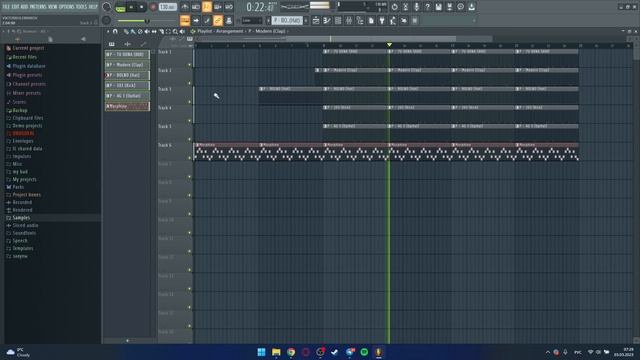Click next-pattern arrow right of pattern selector

pyautogui.click(x=306, y=20)
